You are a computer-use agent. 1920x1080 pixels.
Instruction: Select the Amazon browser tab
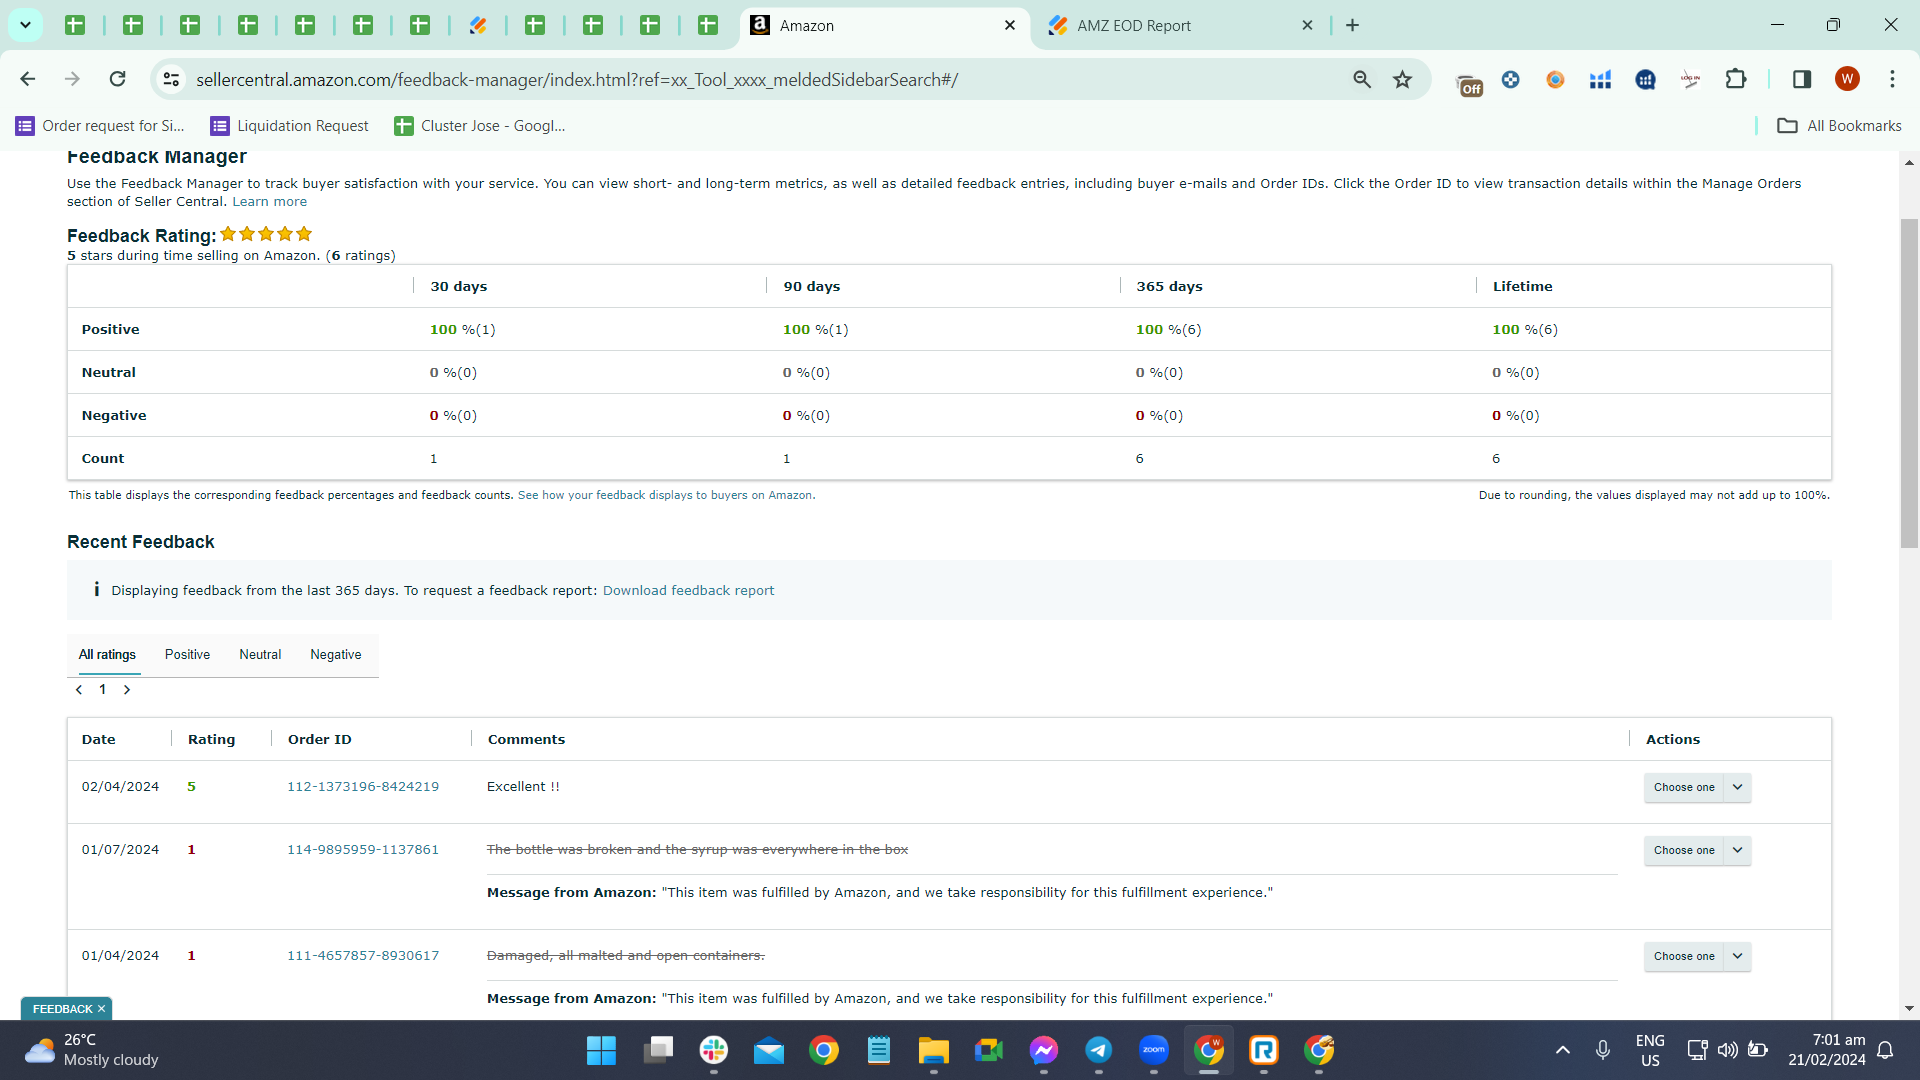point(885,25)
